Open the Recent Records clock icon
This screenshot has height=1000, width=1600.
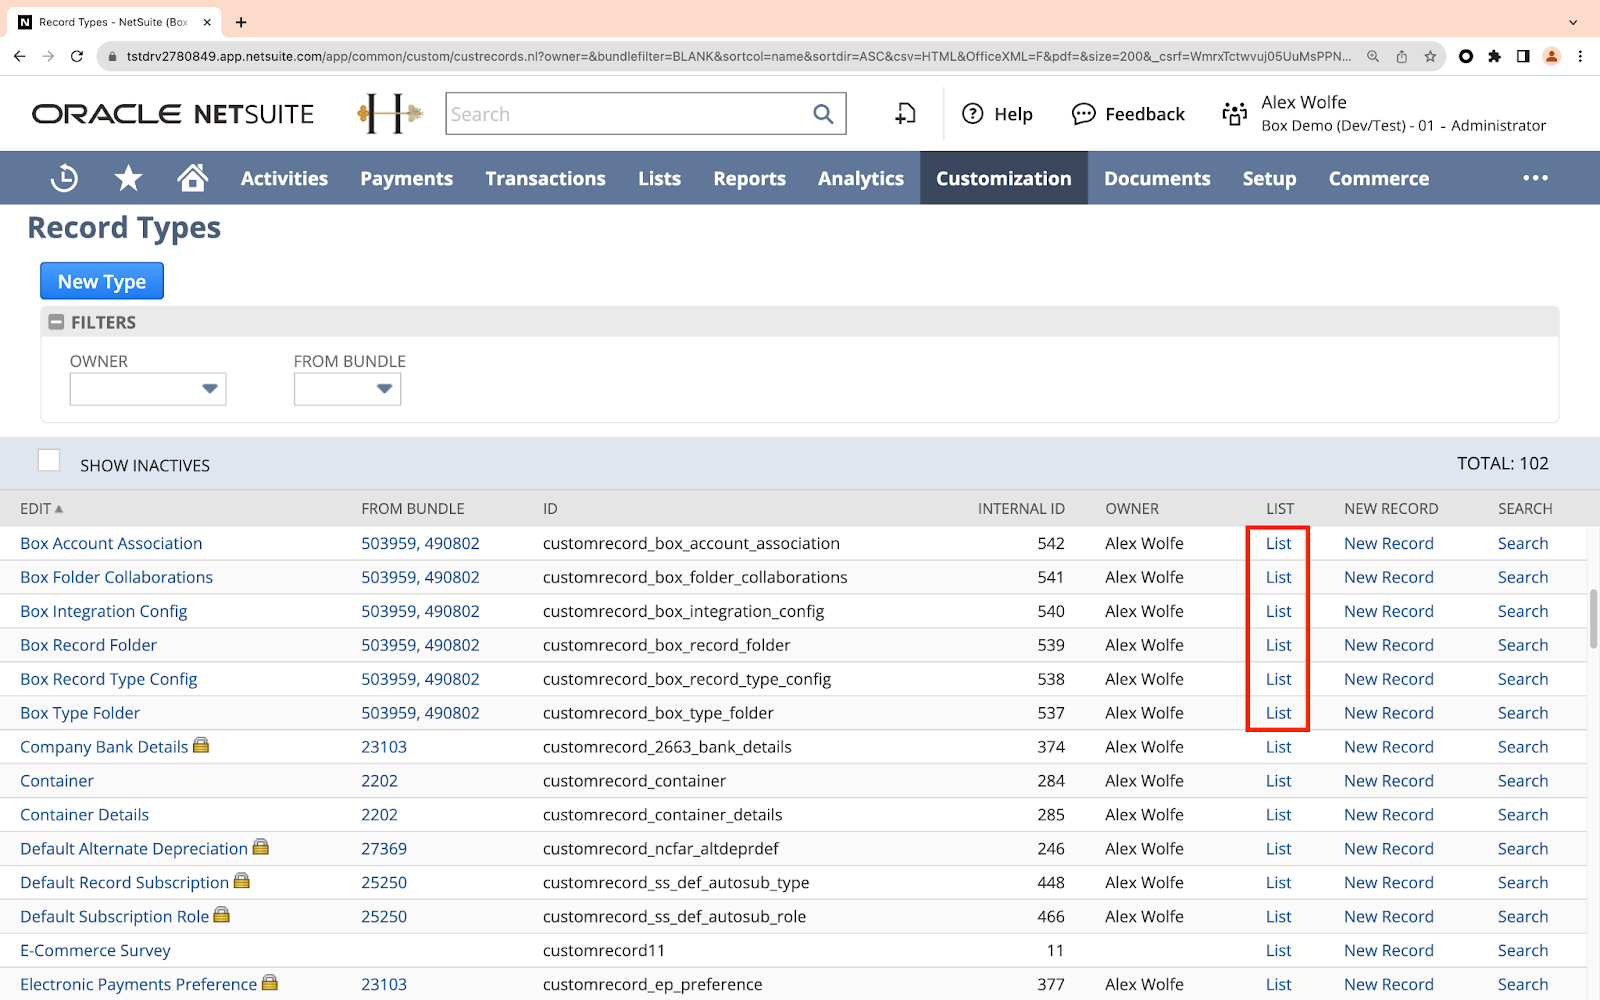(64, 178)
